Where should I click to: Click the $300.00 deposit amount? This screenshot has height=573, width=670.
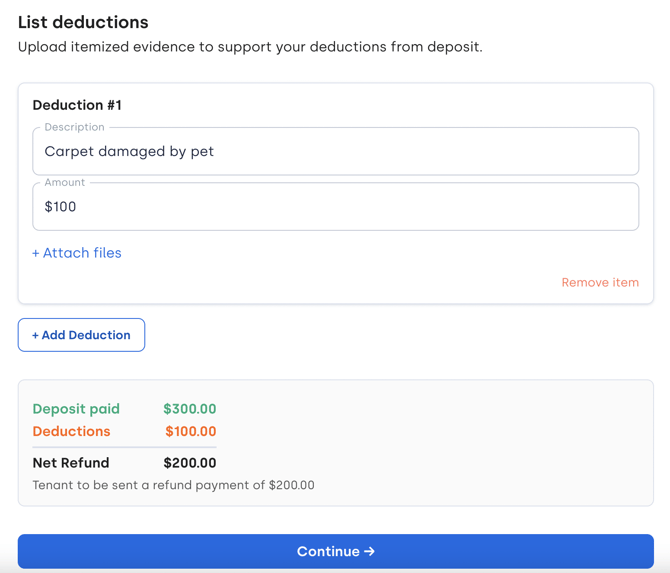click(190, 409)
